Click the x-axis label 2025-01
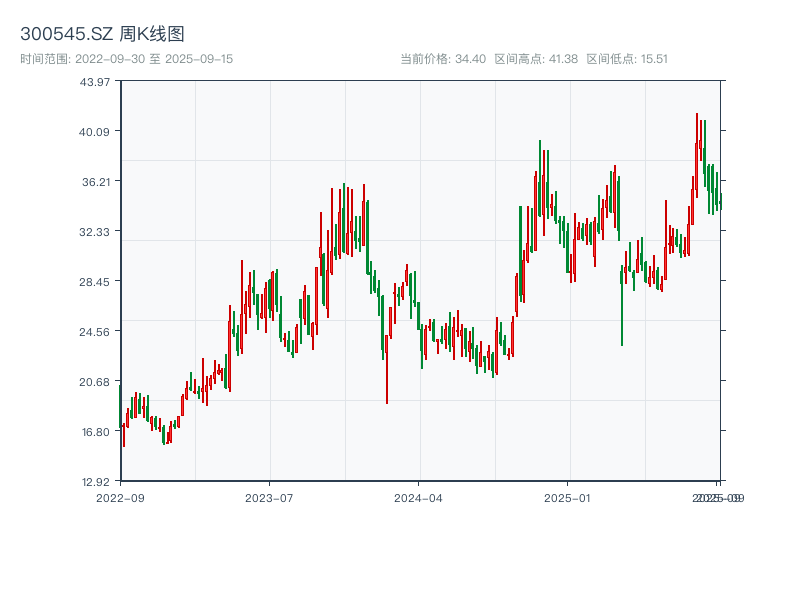 pos(567,498)
